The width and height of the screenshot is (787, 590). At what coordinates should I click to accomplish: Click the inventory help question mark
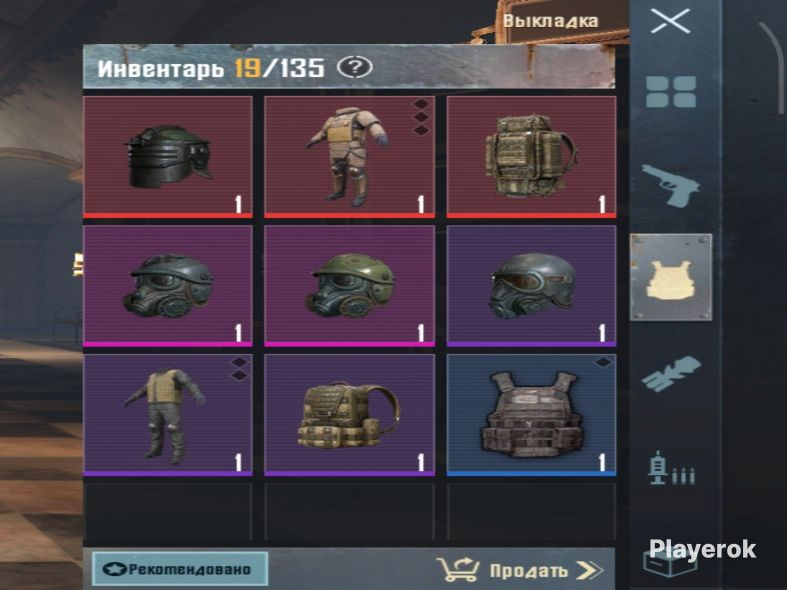354,67
